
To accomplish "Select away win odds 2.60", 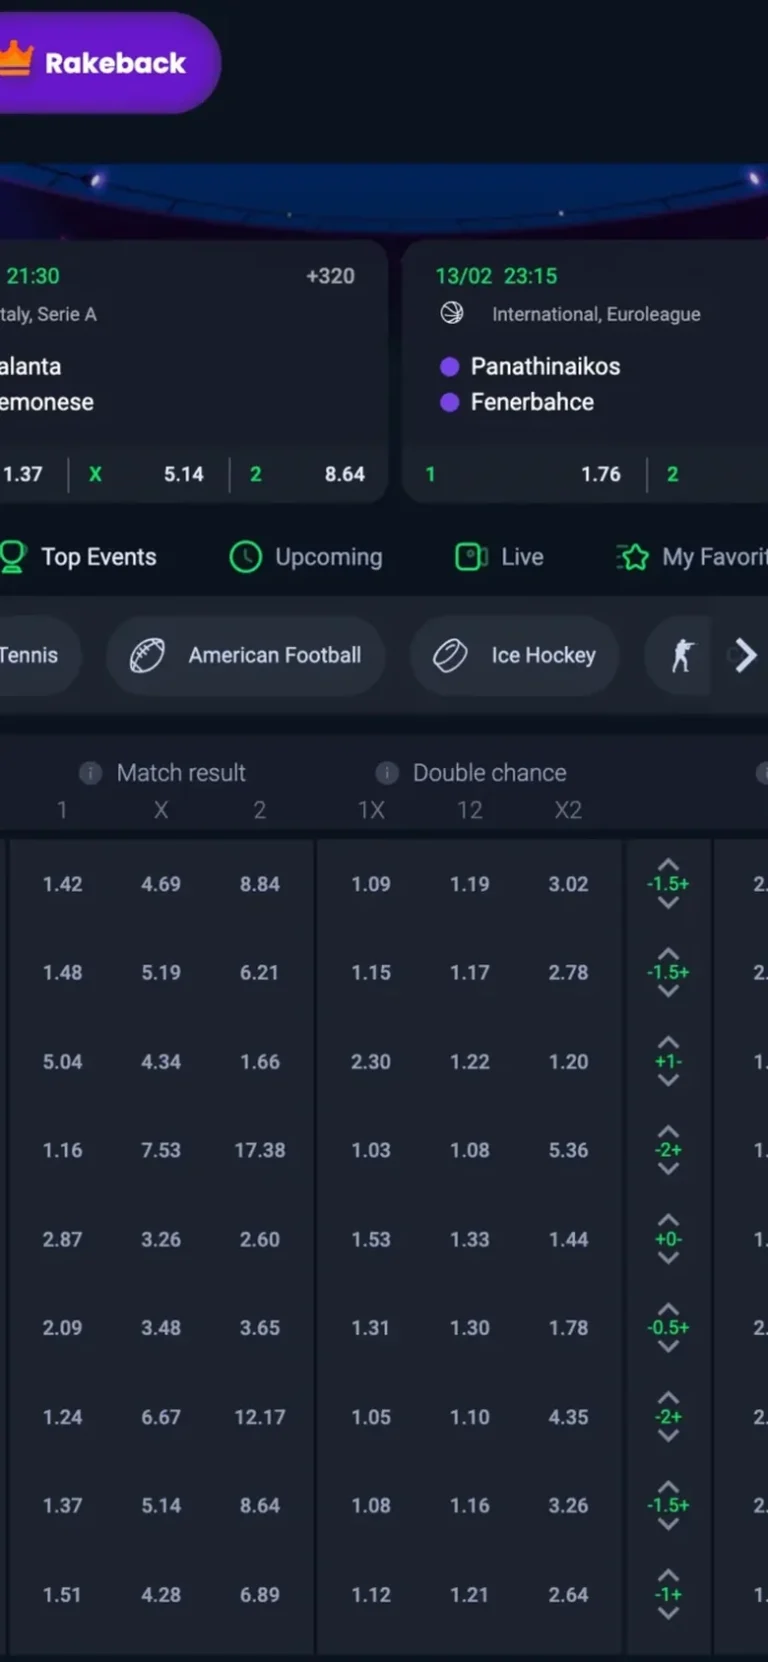I will pyautogui.click(x=260, y=1240).
